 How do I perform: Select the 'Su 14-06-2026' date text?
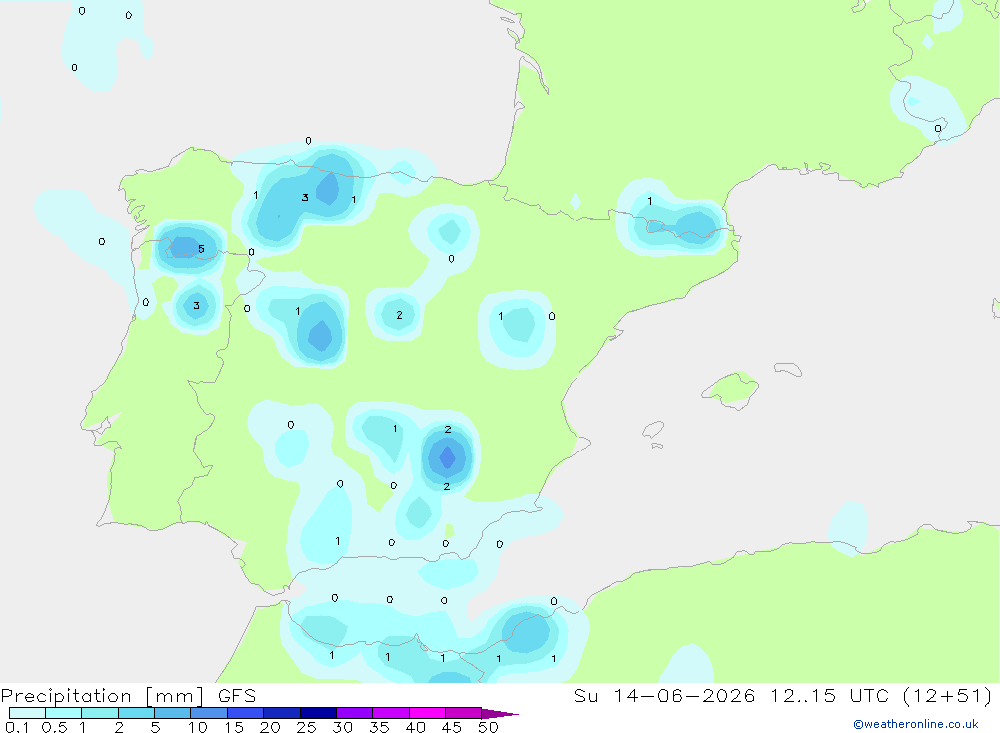(665, 695)
